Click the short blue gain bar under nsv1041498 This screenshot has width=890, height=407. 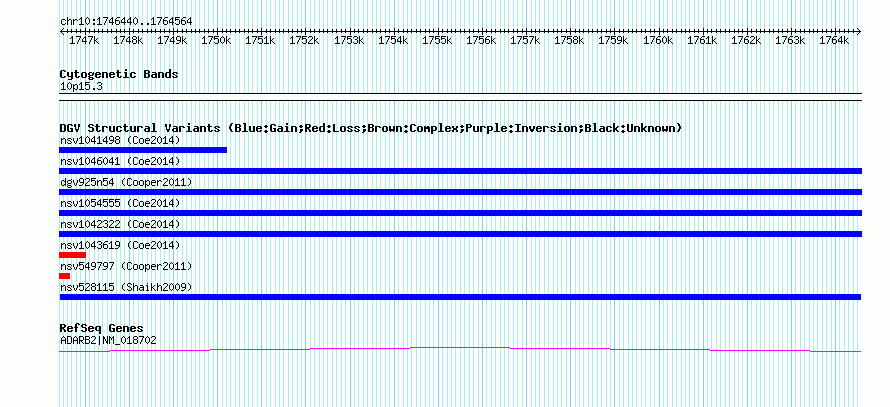[143, 150]
